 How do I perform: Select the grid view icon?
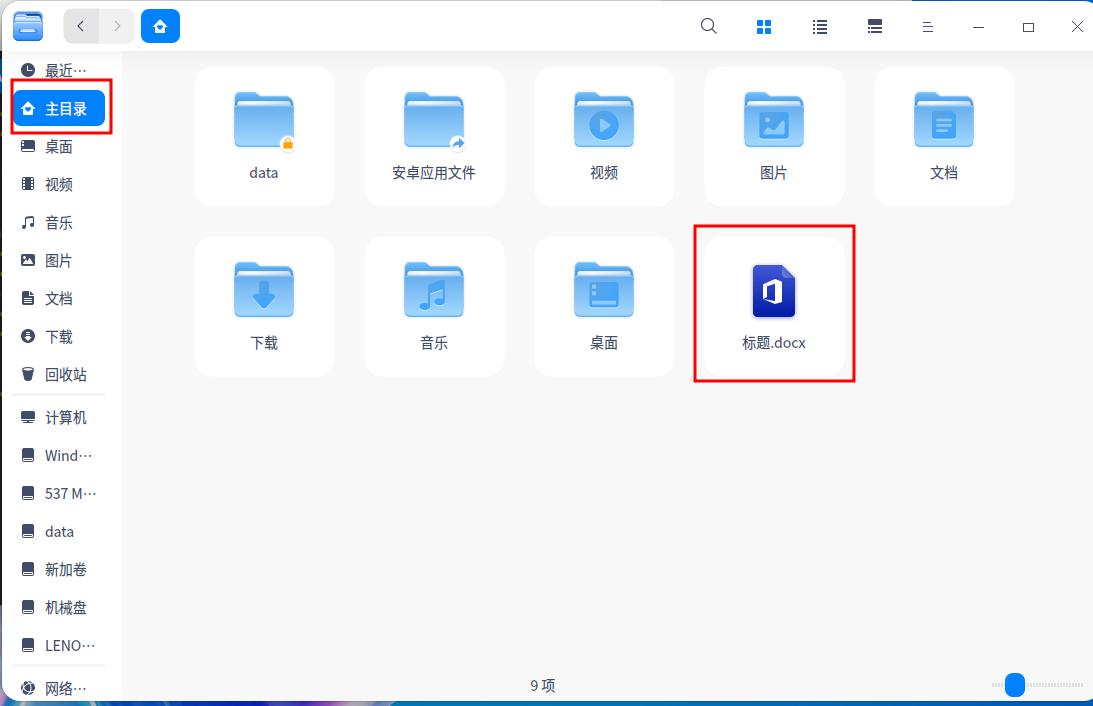(x=764, y=26)
